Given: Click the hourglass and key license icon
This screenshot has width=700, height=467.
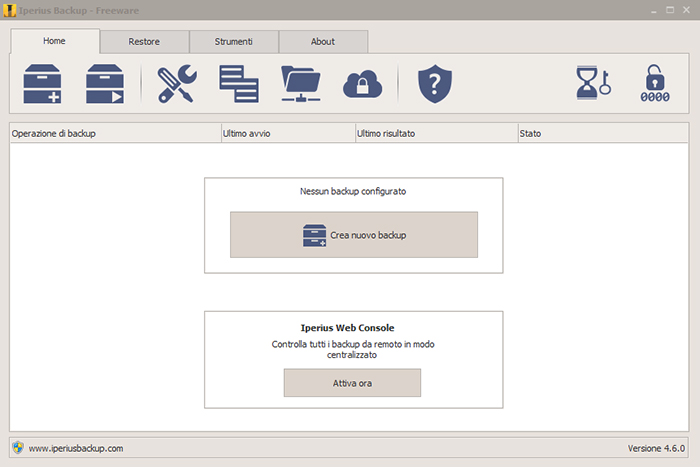Looking at the screenshot, I should (x=593, y=83).
